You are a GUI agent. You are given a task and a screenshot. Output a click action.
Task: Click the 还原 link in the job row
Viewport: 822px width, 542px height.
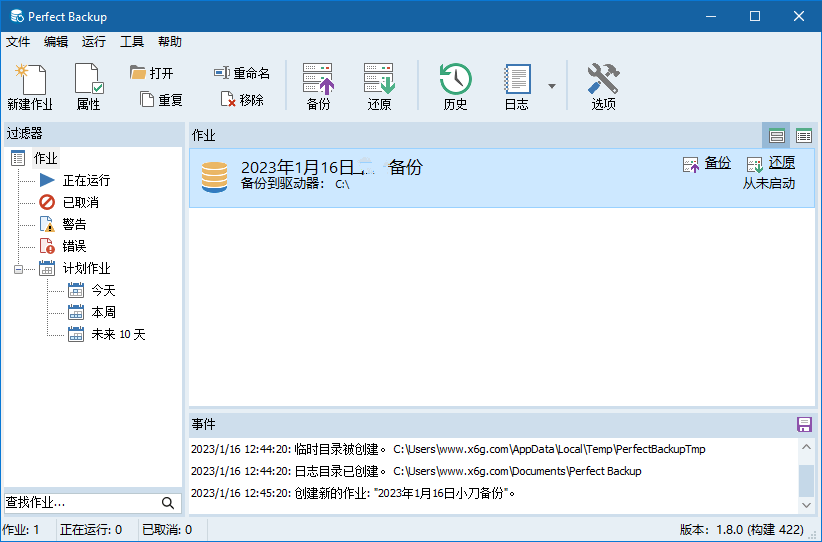pos(781,163)
